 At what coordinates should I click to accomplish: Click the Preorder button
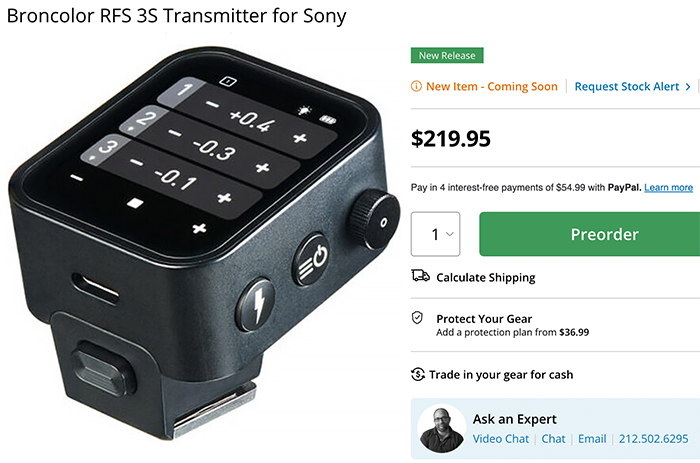[590, 234]
